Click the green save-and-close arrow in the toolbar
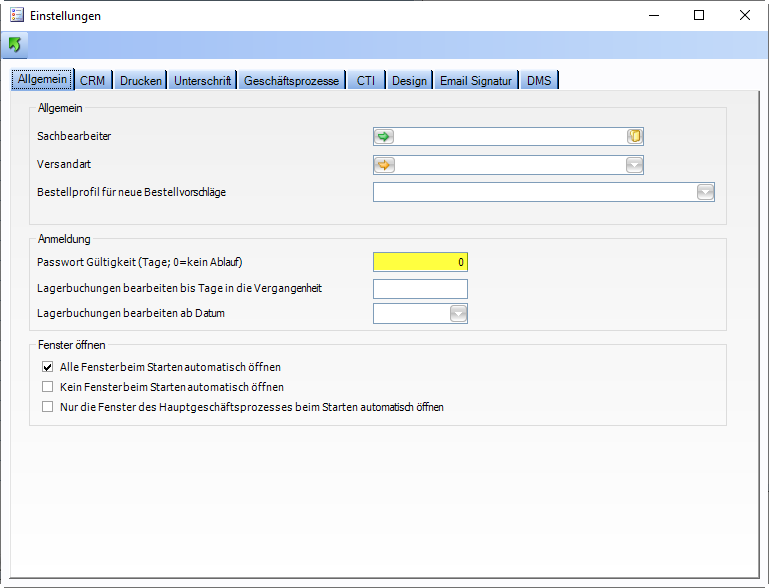 (15, 45)
